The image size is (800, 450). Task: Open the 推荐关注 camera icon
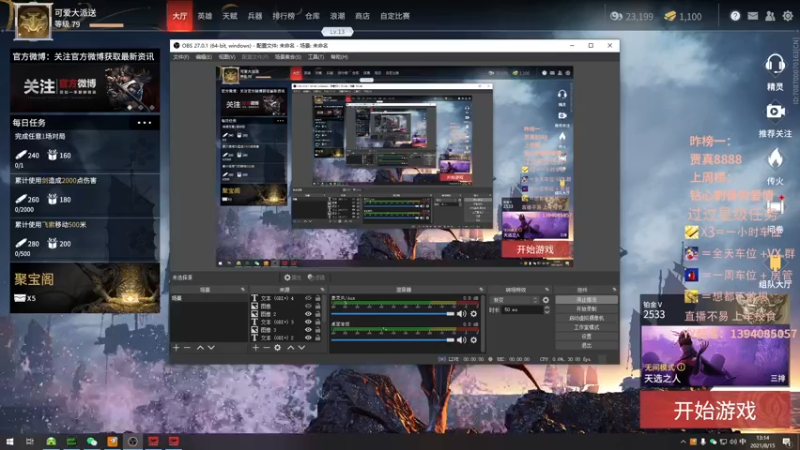tap(775, 111)
